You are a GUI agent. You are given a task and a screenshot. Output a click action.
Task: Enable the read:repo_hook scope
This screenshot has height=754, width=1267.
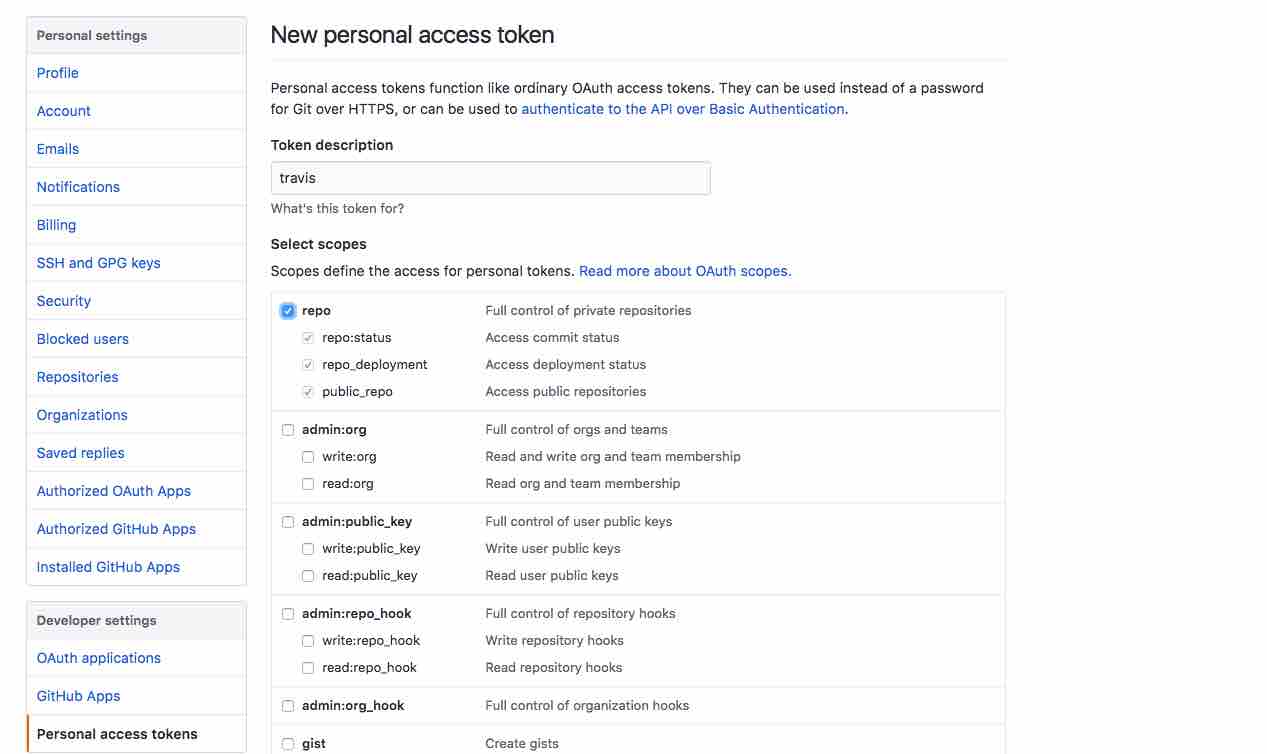[x=308, y=667]
